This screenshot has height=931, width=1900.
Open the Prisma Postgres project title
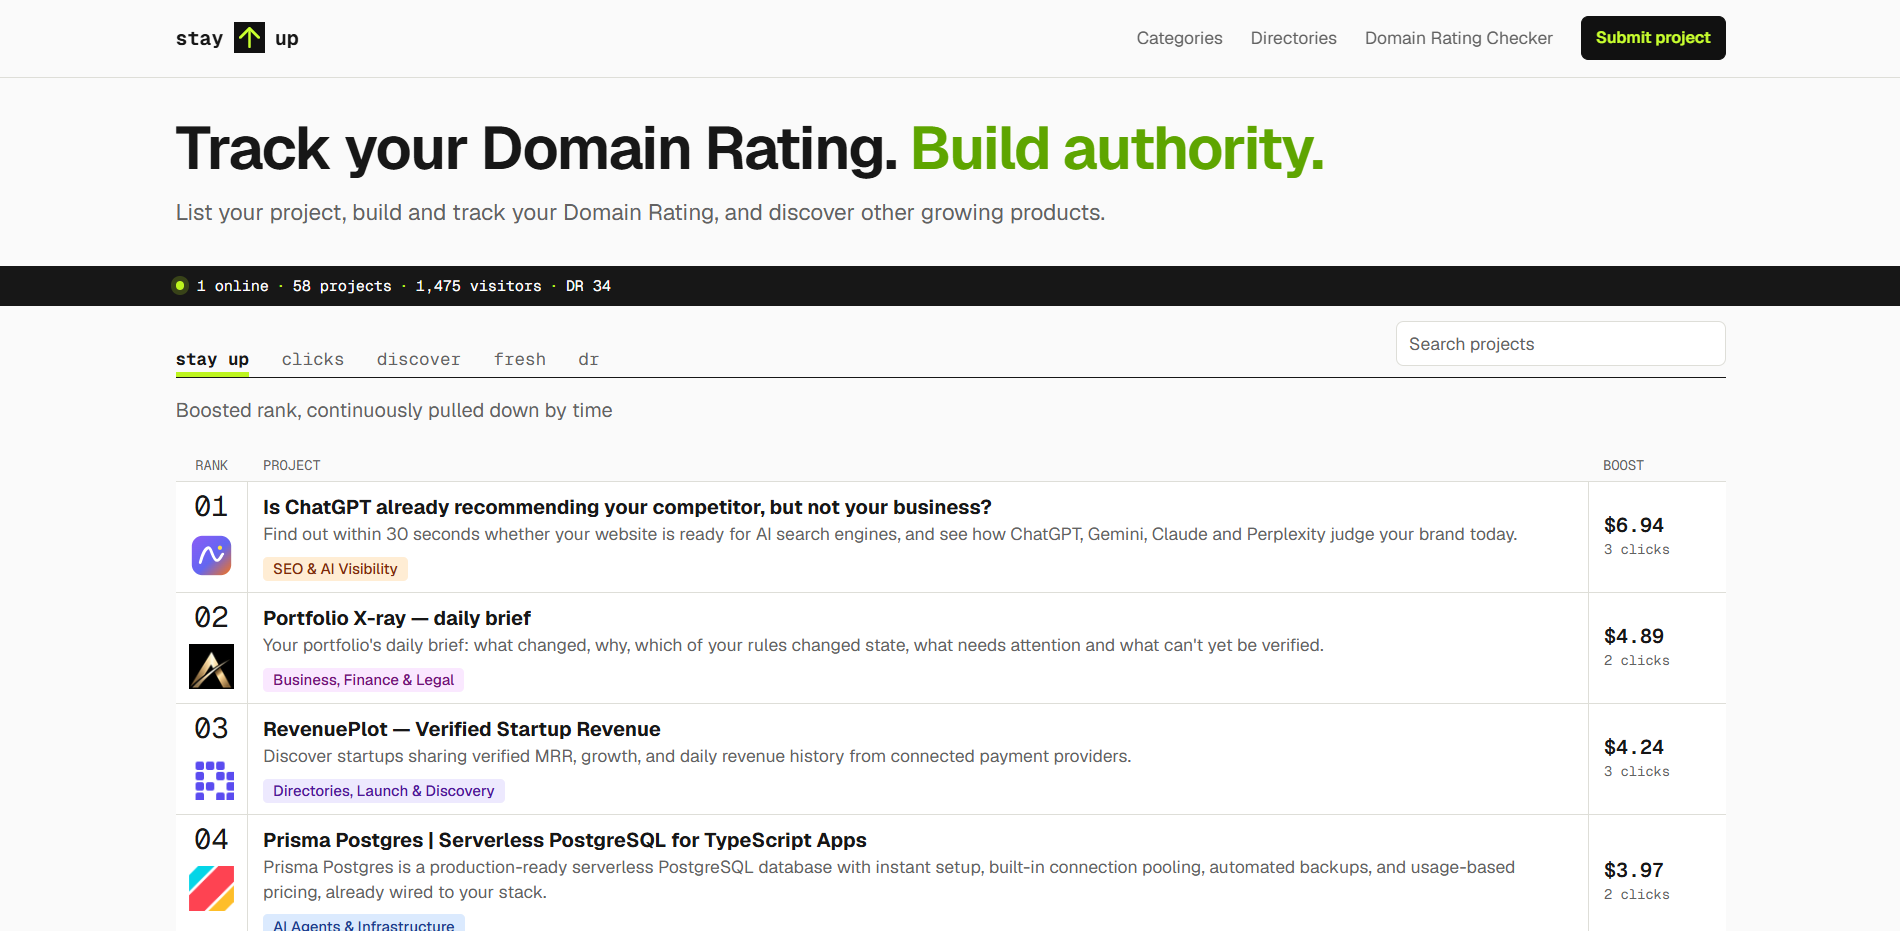tap(565, 840)
